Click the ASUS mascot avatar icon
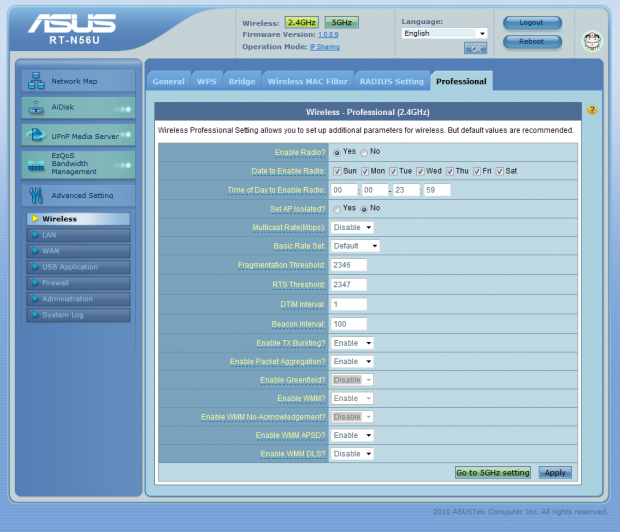This screenshot has height=532, width=620. (592, 41)
